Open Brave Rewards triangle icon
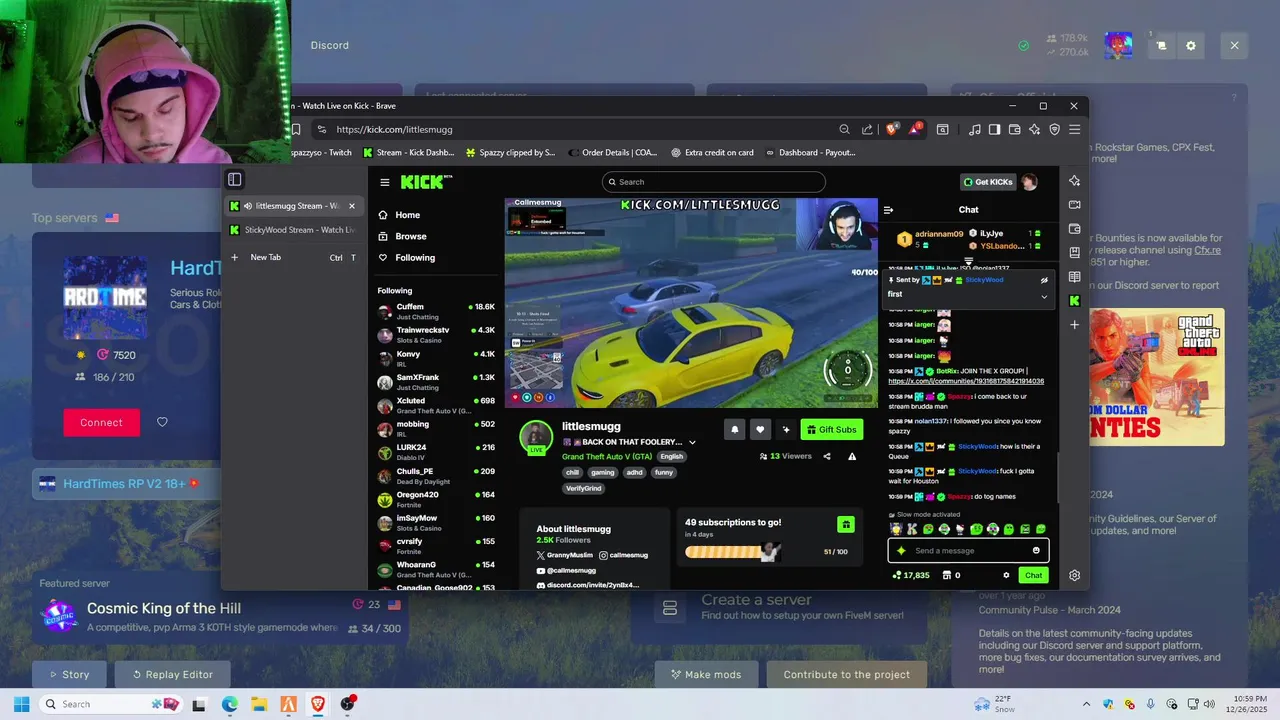1280x720 pixels. coord(916,129)
